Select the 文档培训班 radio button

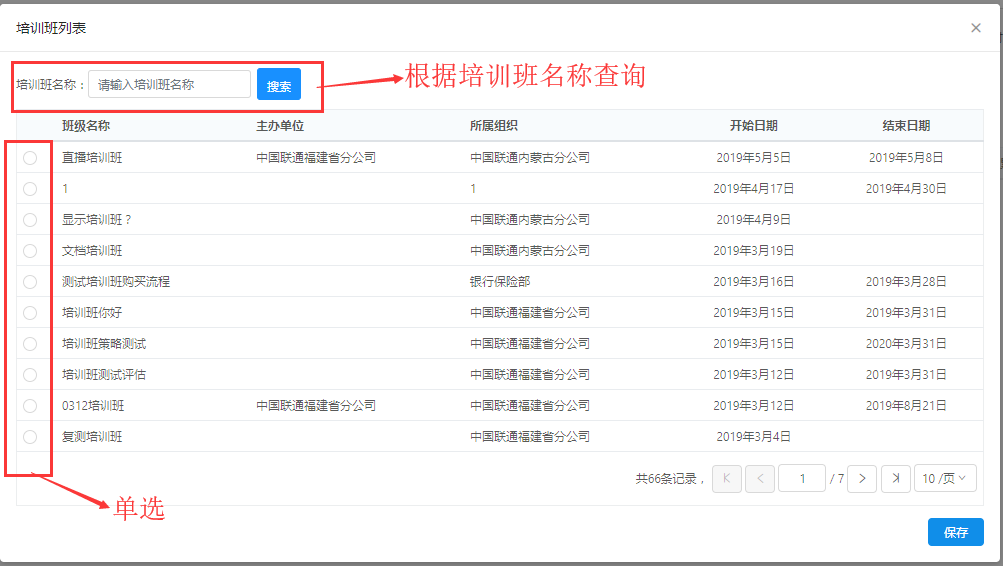[30, 251]
